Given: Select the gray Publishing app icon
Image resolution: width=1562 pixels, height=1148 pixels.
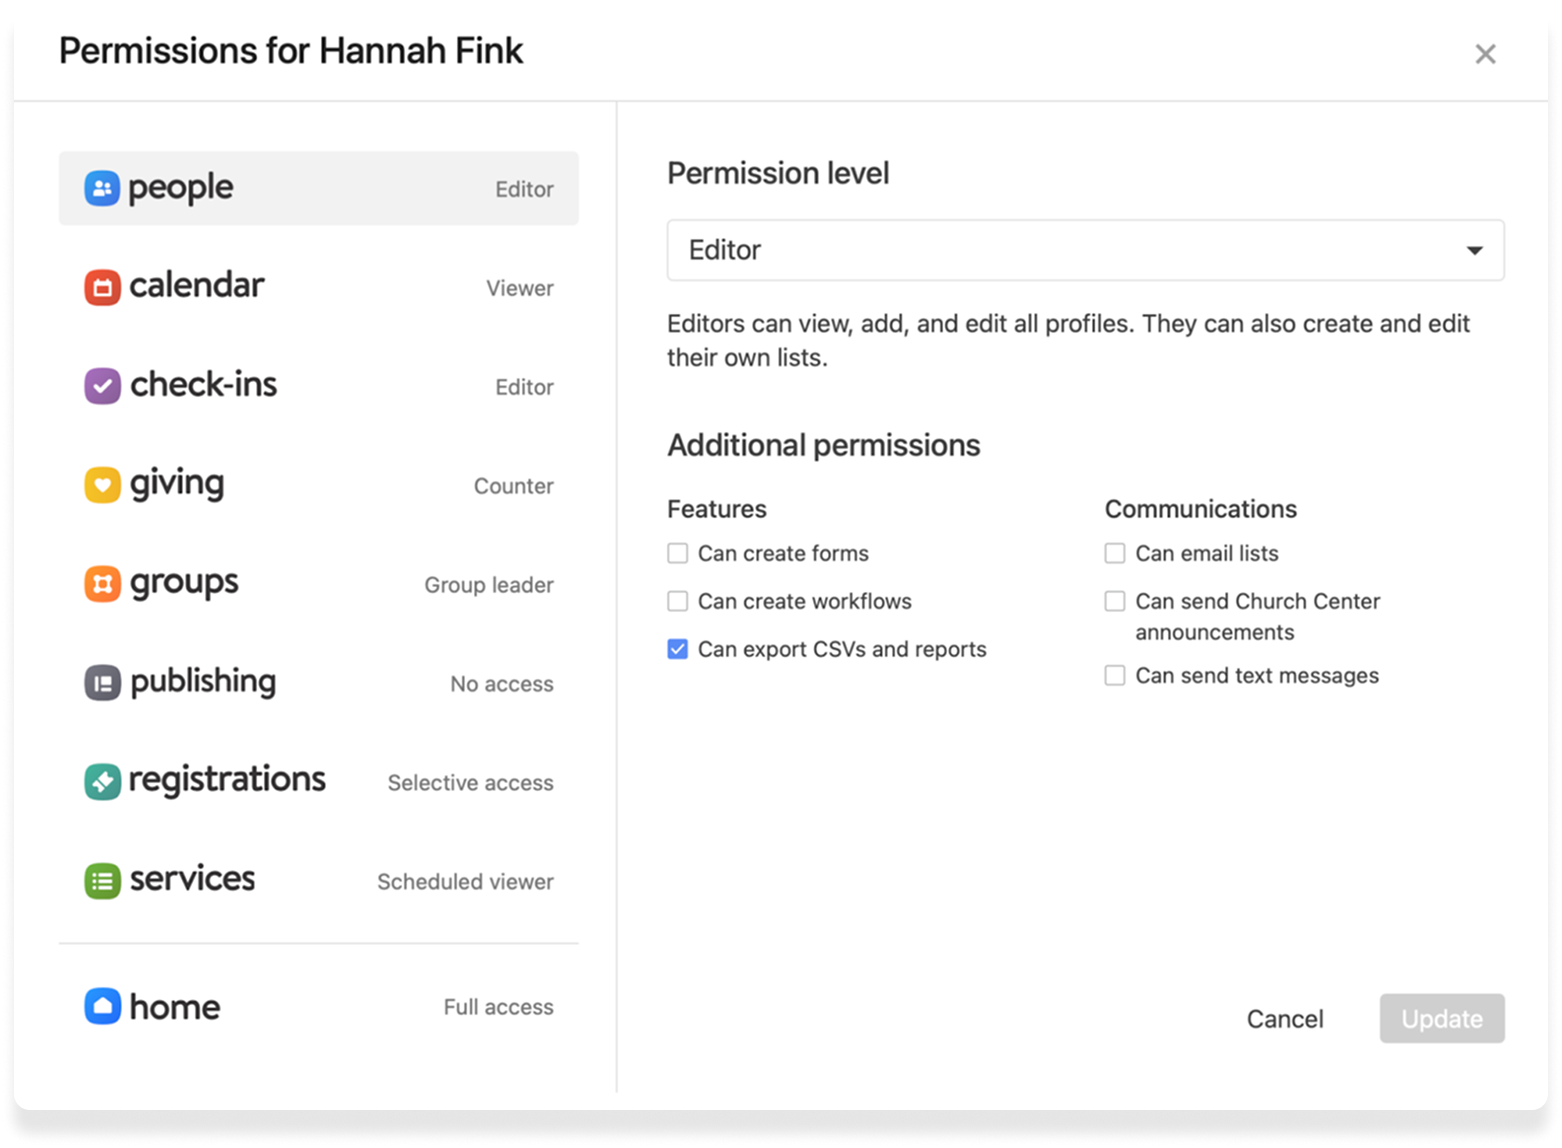Looking at the screenshot, I should click(102, 683).
